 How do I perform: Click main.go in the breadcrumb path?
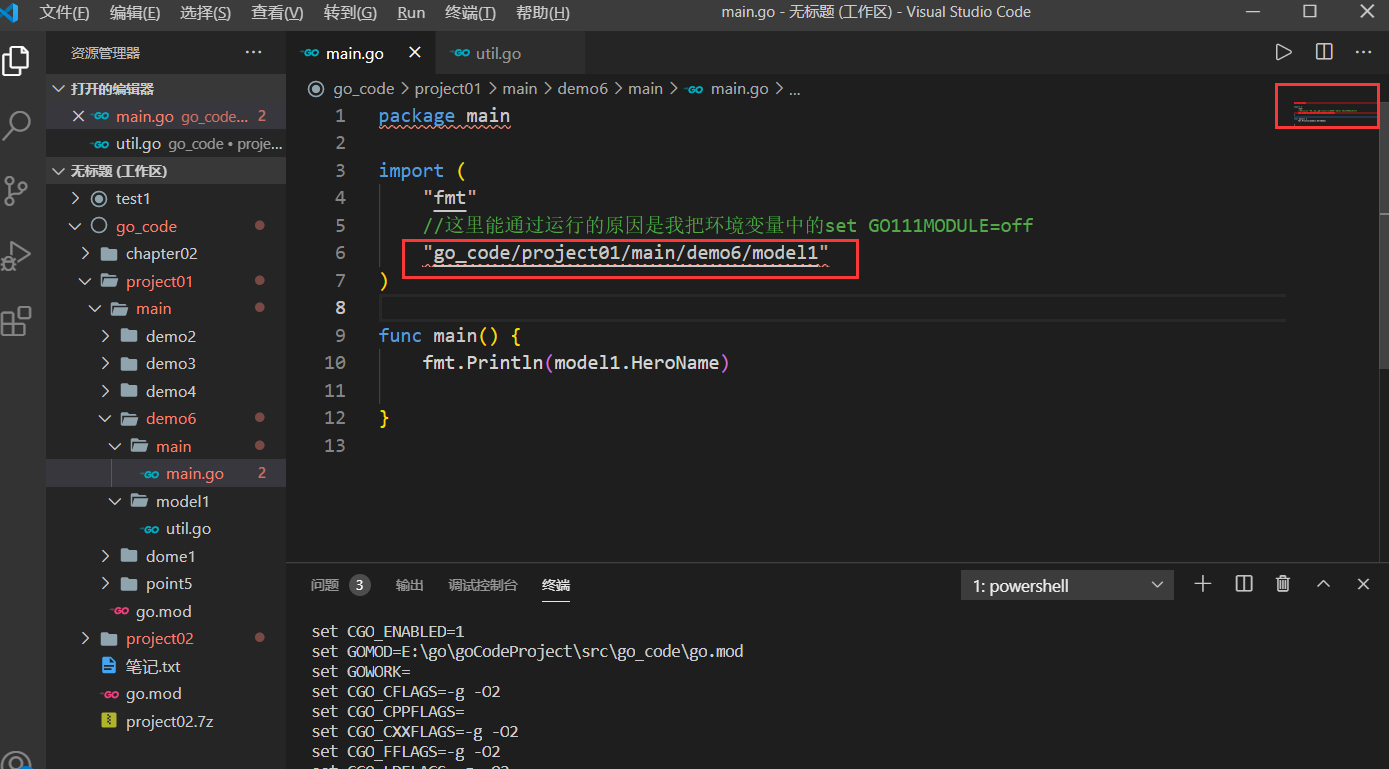point(739,89)
